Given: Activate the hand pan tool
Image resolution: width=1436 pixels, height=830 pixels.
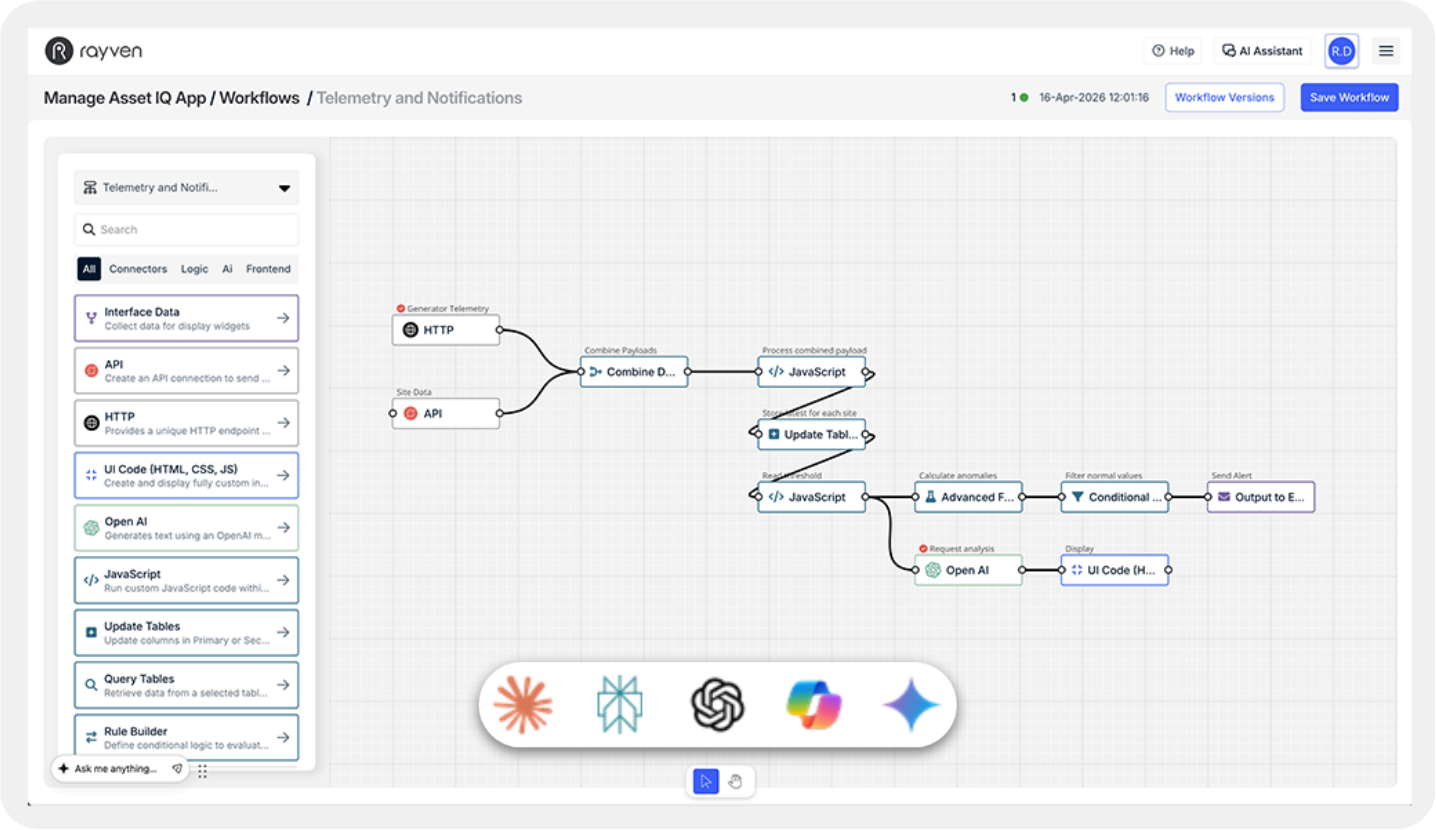Looking at the screenshot, I should click(735, 782).
